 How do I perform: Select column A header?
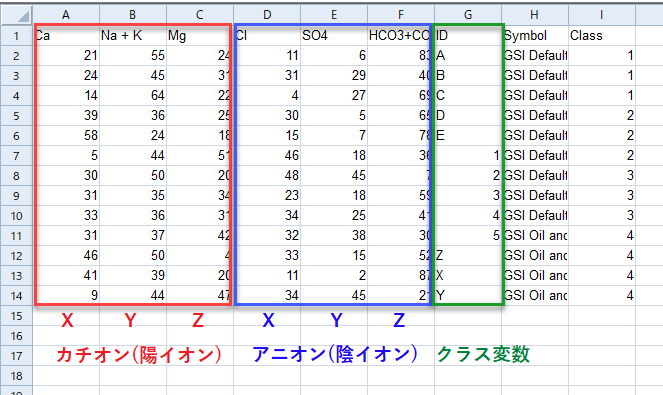coord(66,15)
